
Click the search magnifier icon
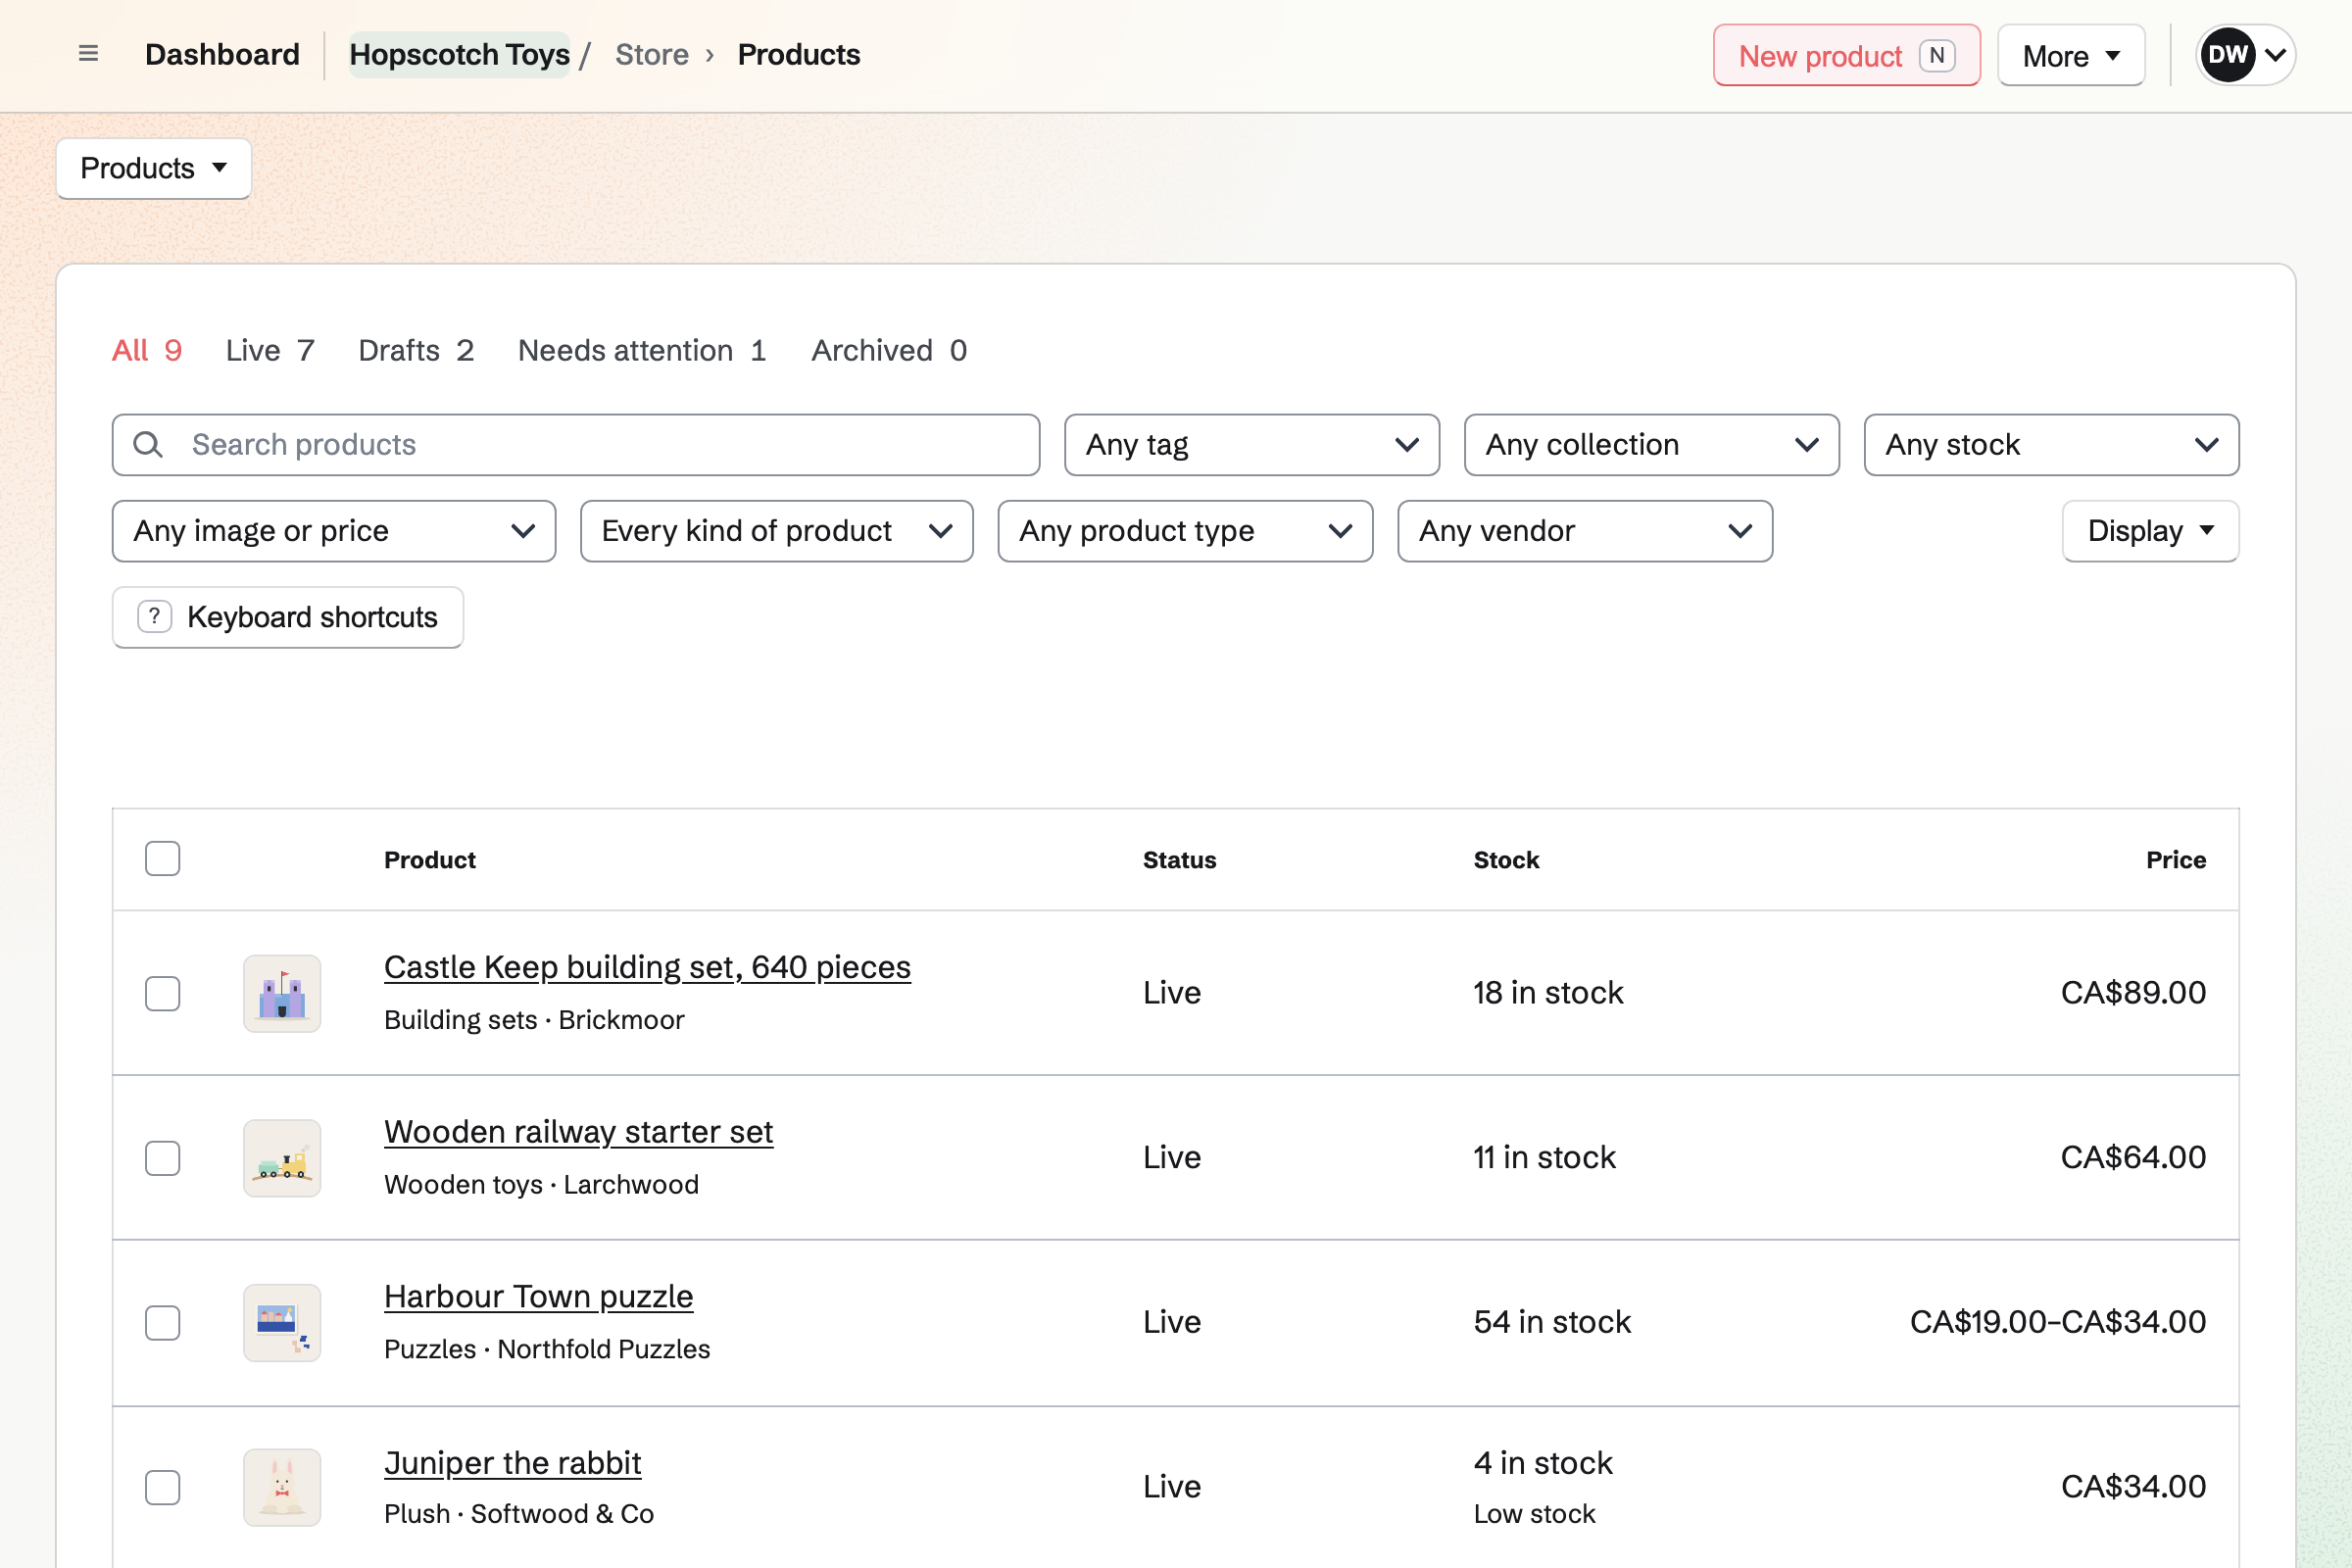pyautogui.click(x=148, y=445)
